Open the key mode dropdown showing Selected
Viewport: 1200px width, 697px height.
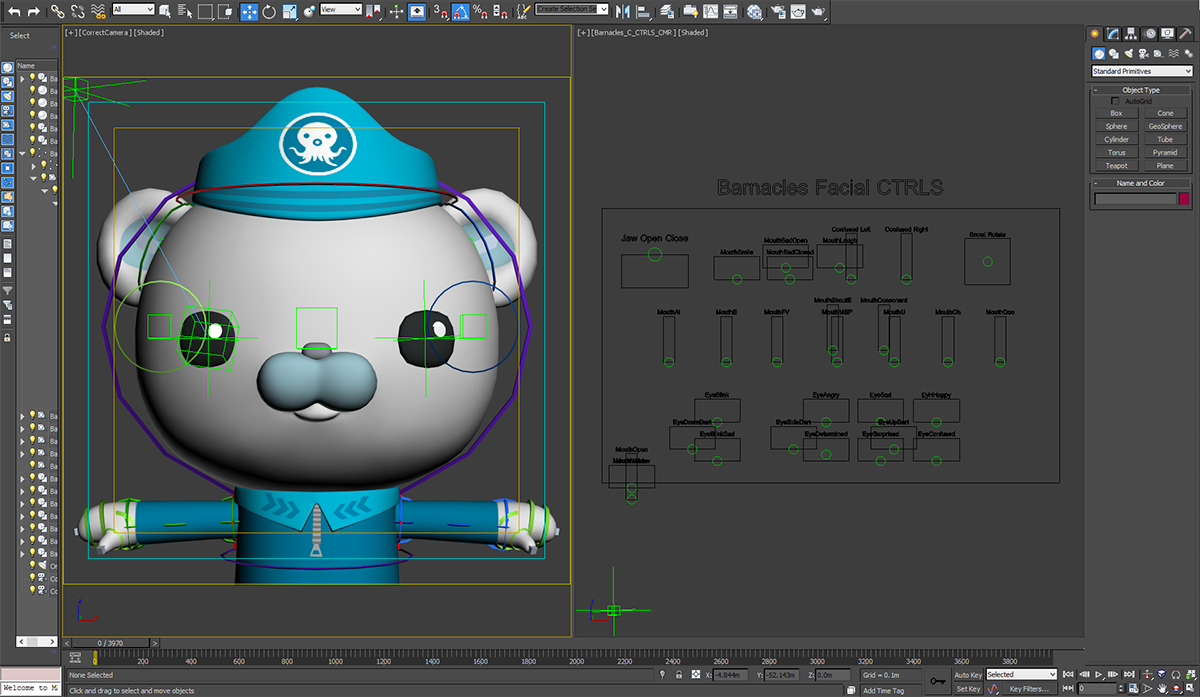click(1021, 675)
